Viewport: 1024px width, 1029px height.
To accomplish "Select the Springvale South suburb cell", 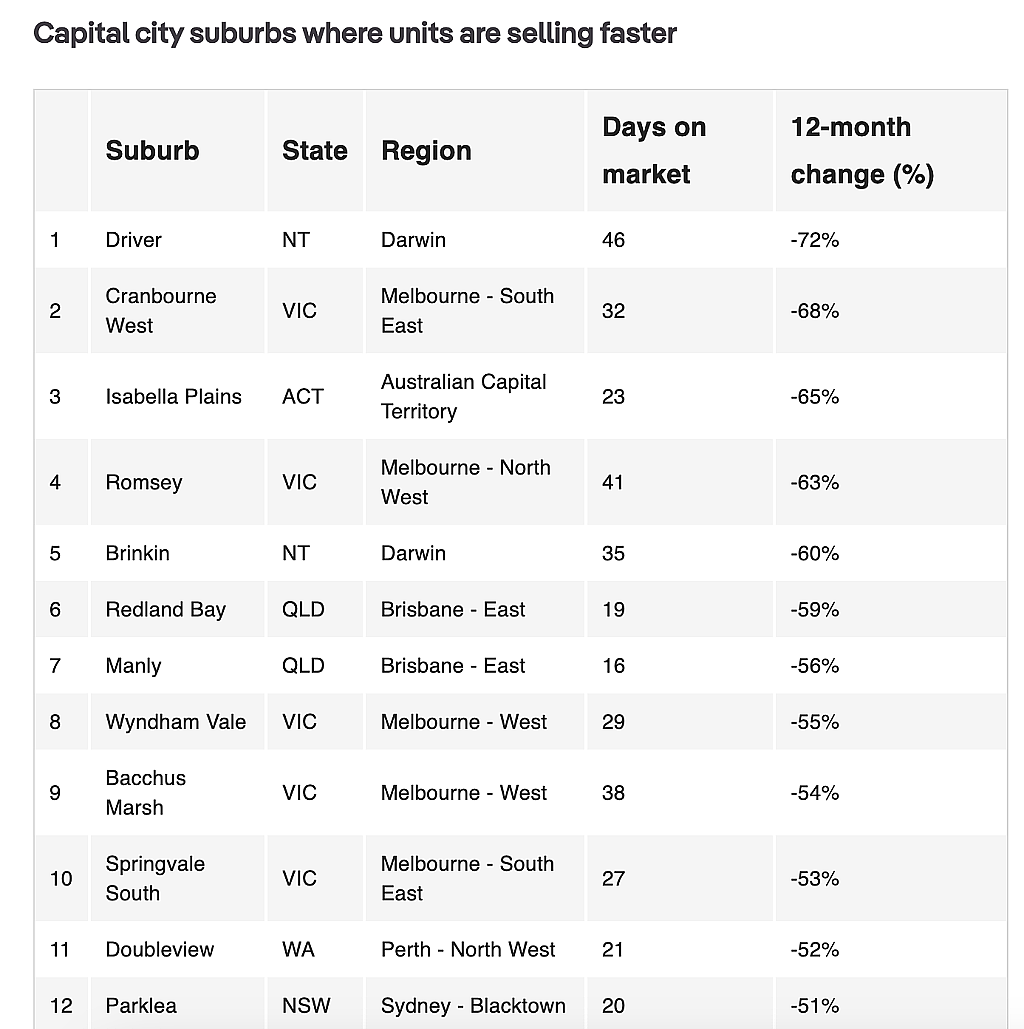I will coord(177,879).
